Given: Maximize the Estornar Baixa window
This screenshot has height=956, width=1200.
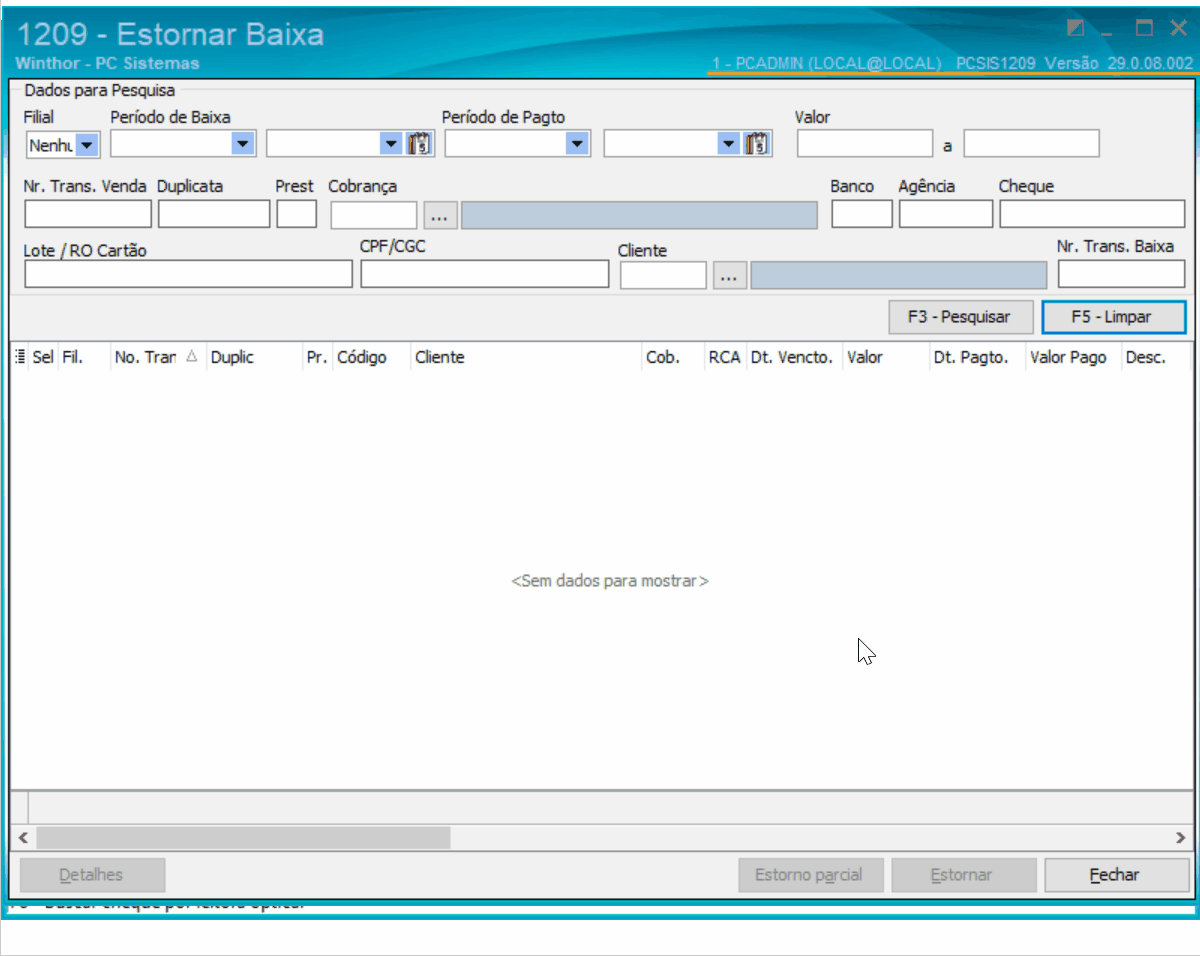Looking at the screenshot, I should (x=1144, y=28).
